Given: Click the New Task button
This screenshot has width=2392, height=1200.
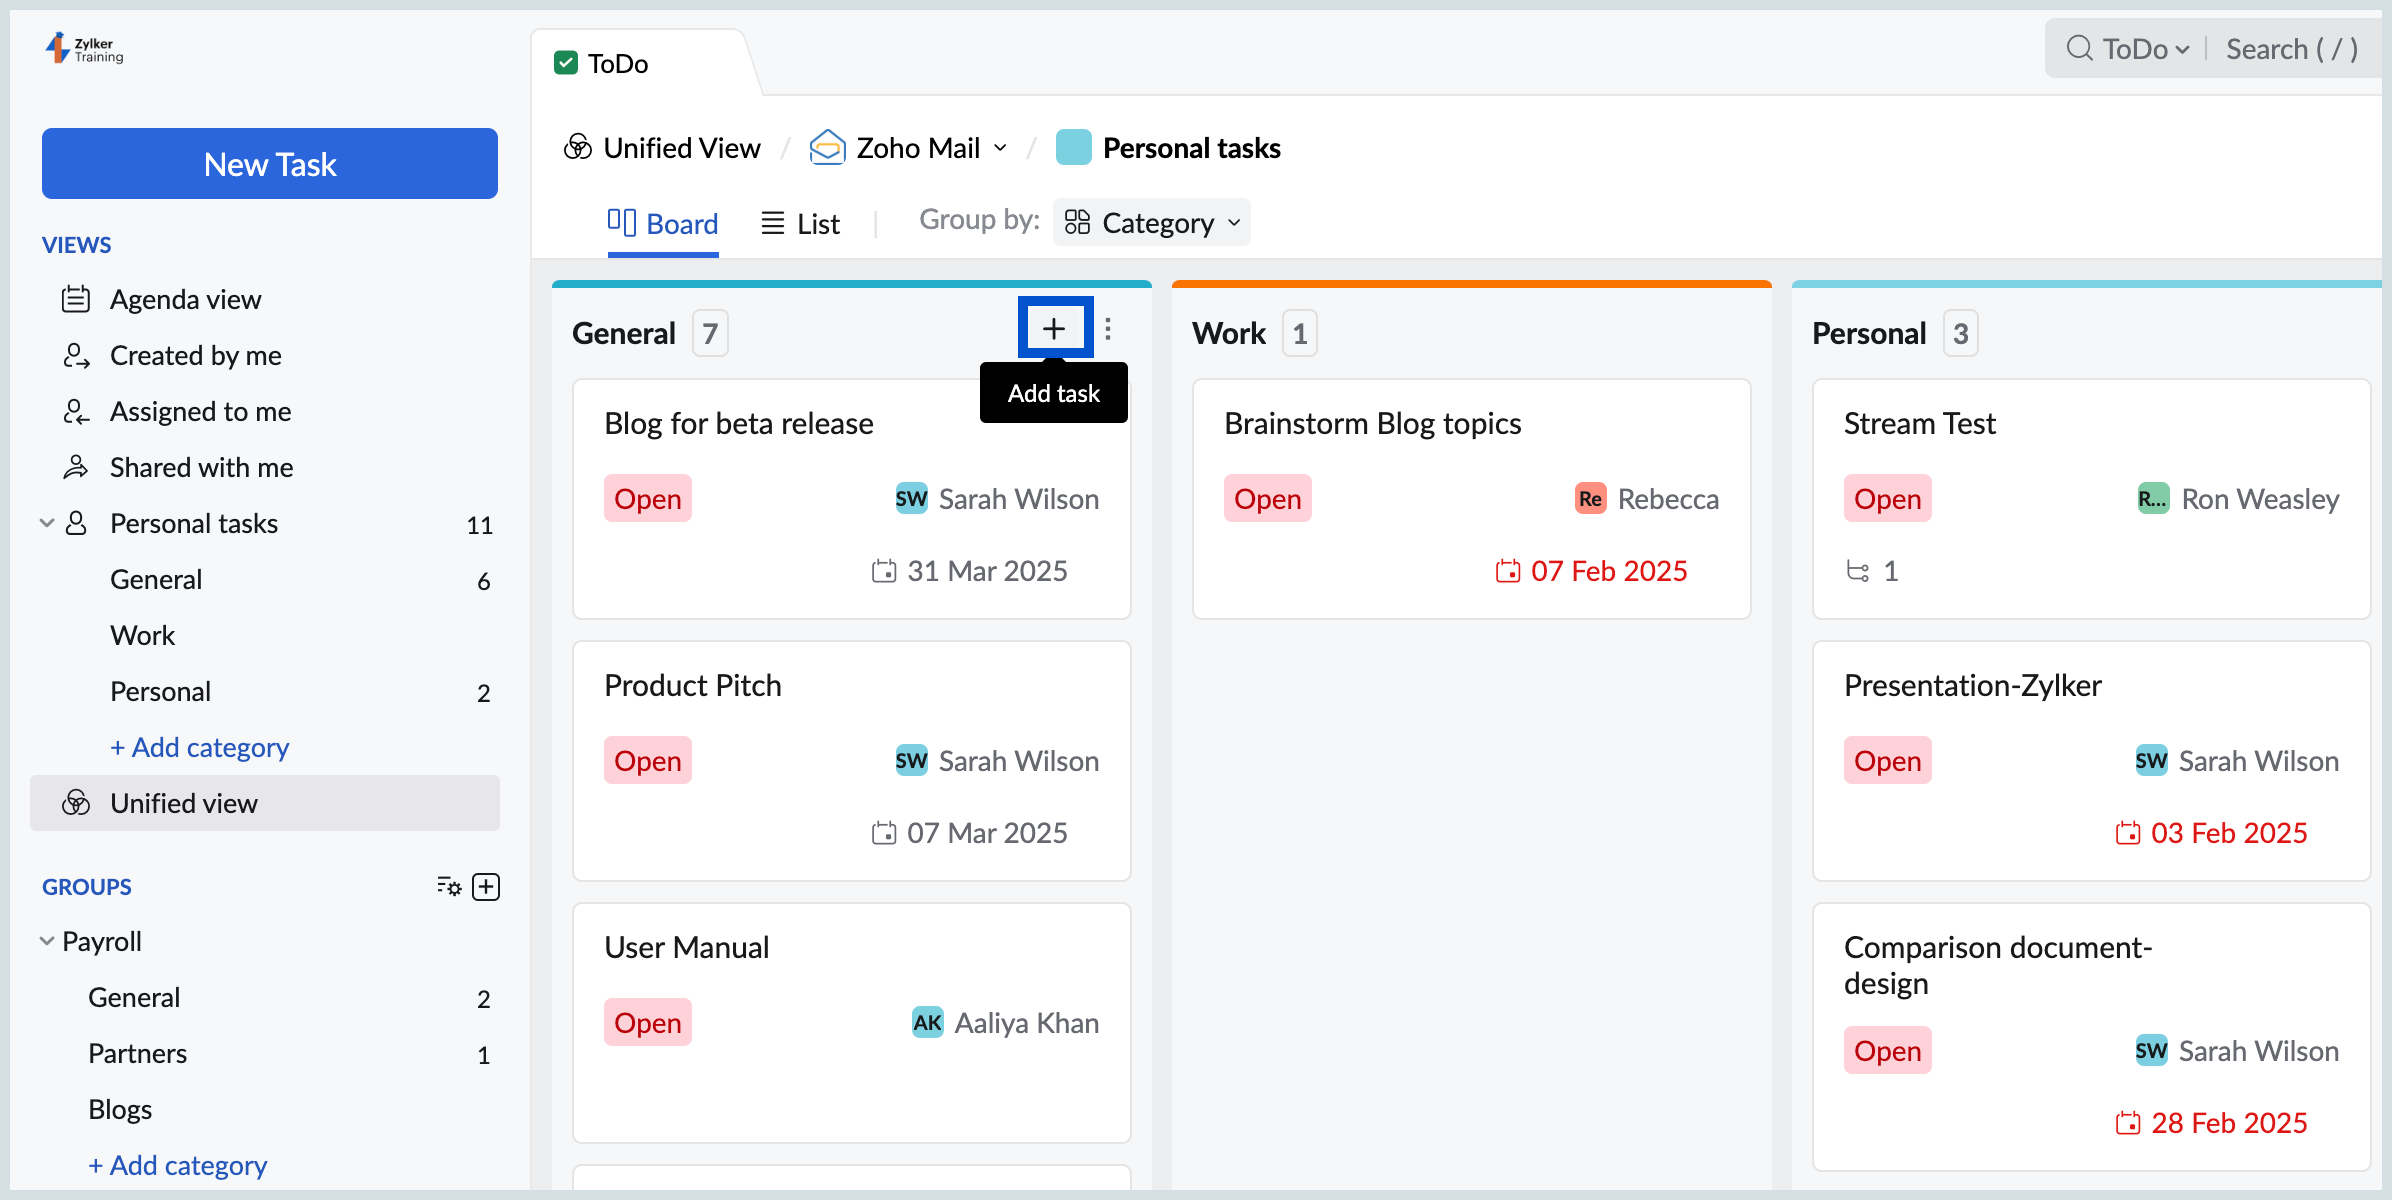Looking at the screenshot, I should tap(270, 163).
